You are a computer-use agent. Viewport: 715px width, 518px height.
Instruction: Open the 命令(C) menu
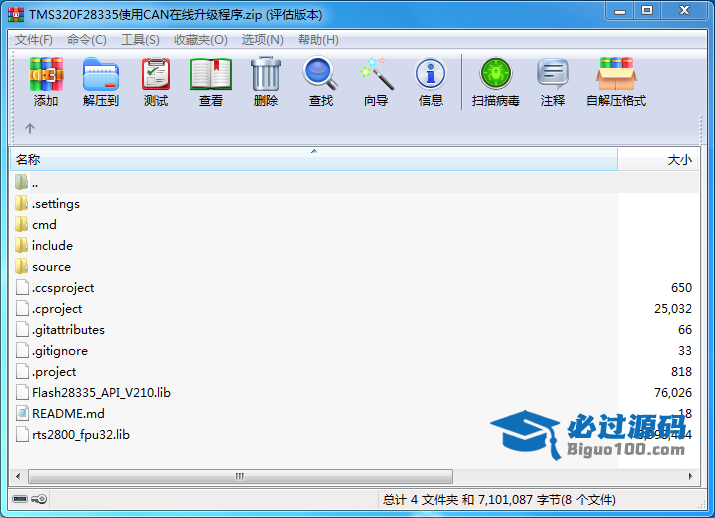[87, 40]
